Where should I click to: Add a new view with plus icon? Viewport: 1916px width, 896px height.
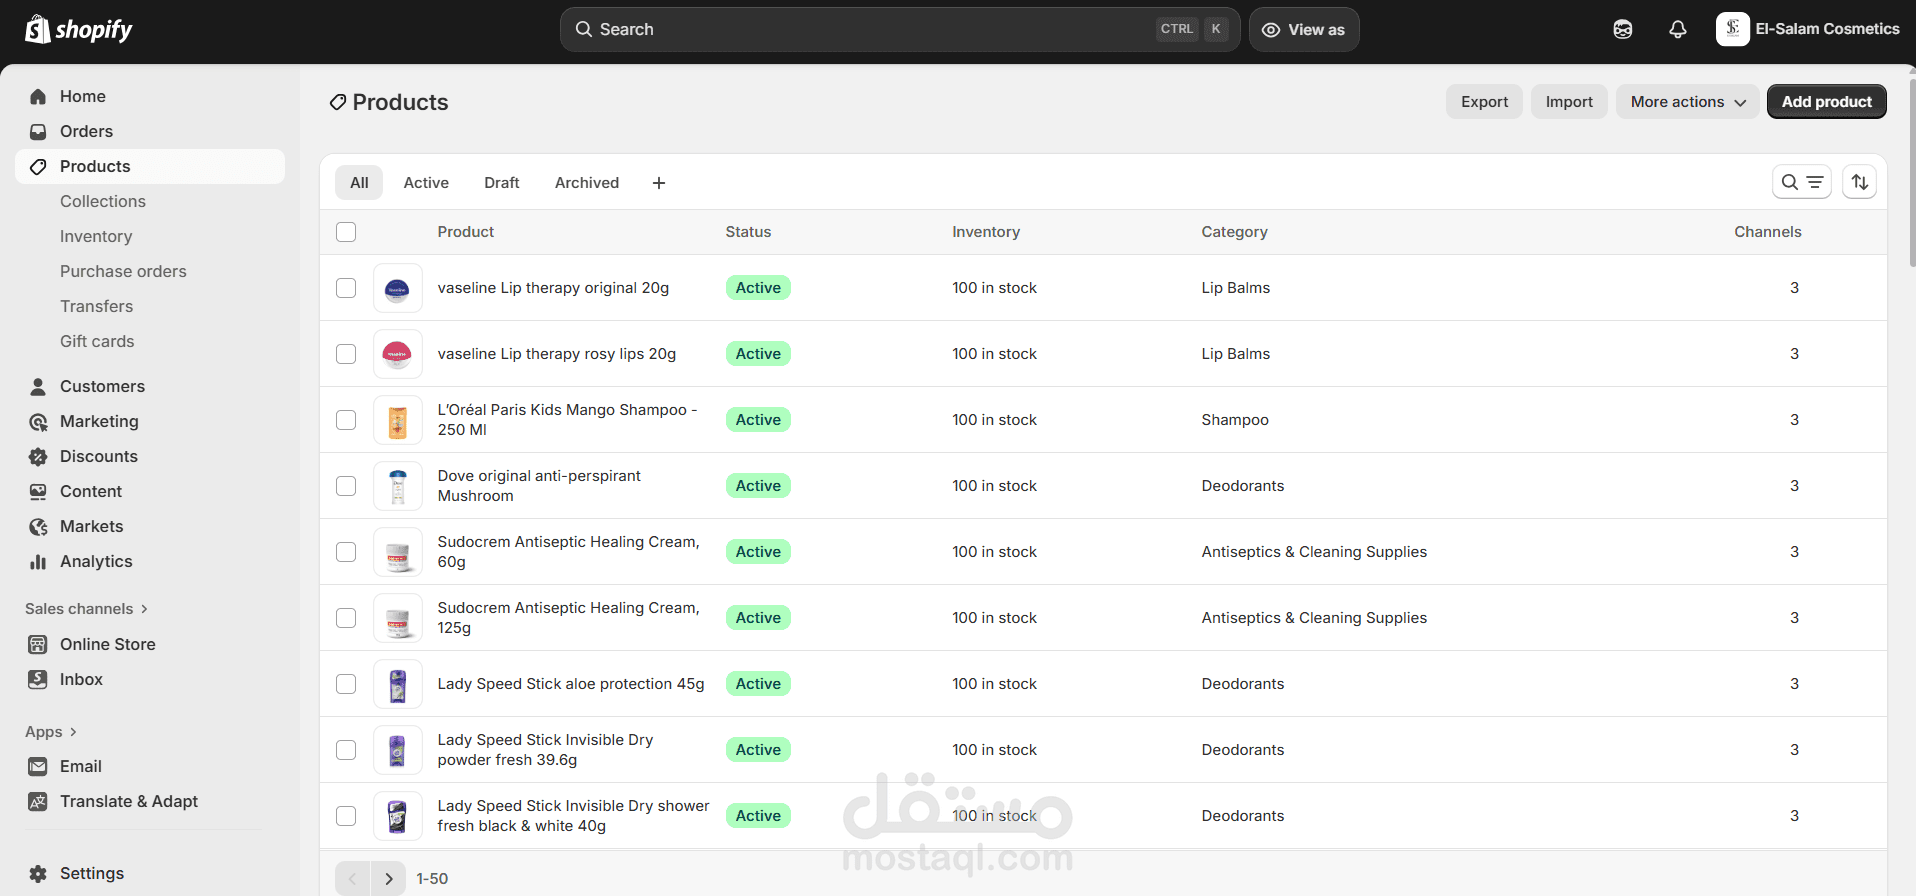(659, 183)
